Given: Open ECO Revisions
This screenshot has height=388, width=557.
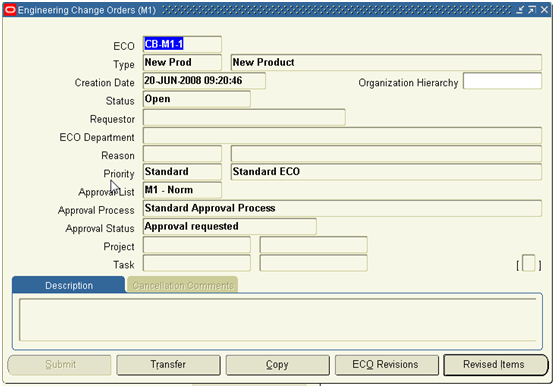Looking at the screenshot, I should click(385, 365).
